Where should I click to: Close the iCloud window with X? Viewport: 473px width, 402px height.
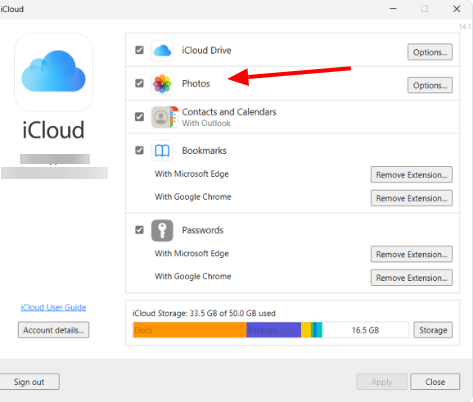coord(457,9)
